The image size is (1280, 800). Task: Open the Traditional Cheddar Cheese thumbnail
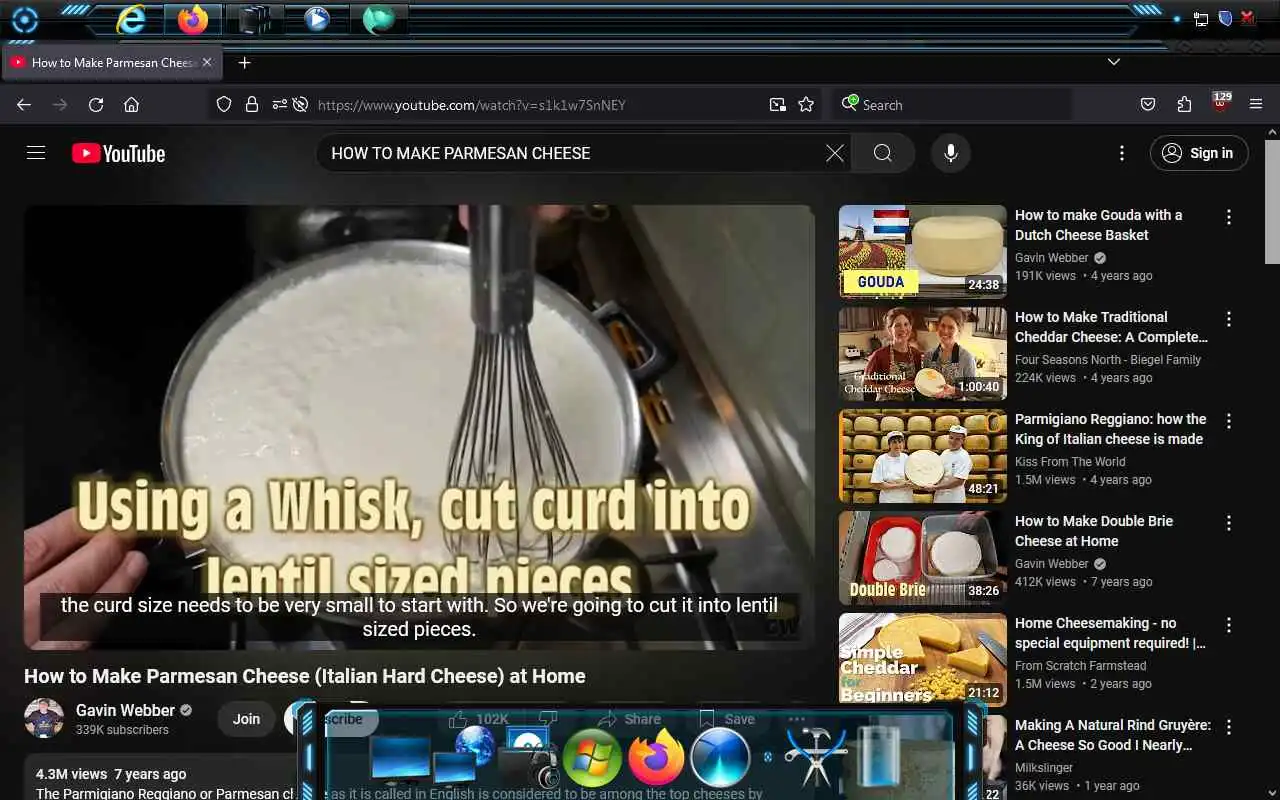point(922,354)
